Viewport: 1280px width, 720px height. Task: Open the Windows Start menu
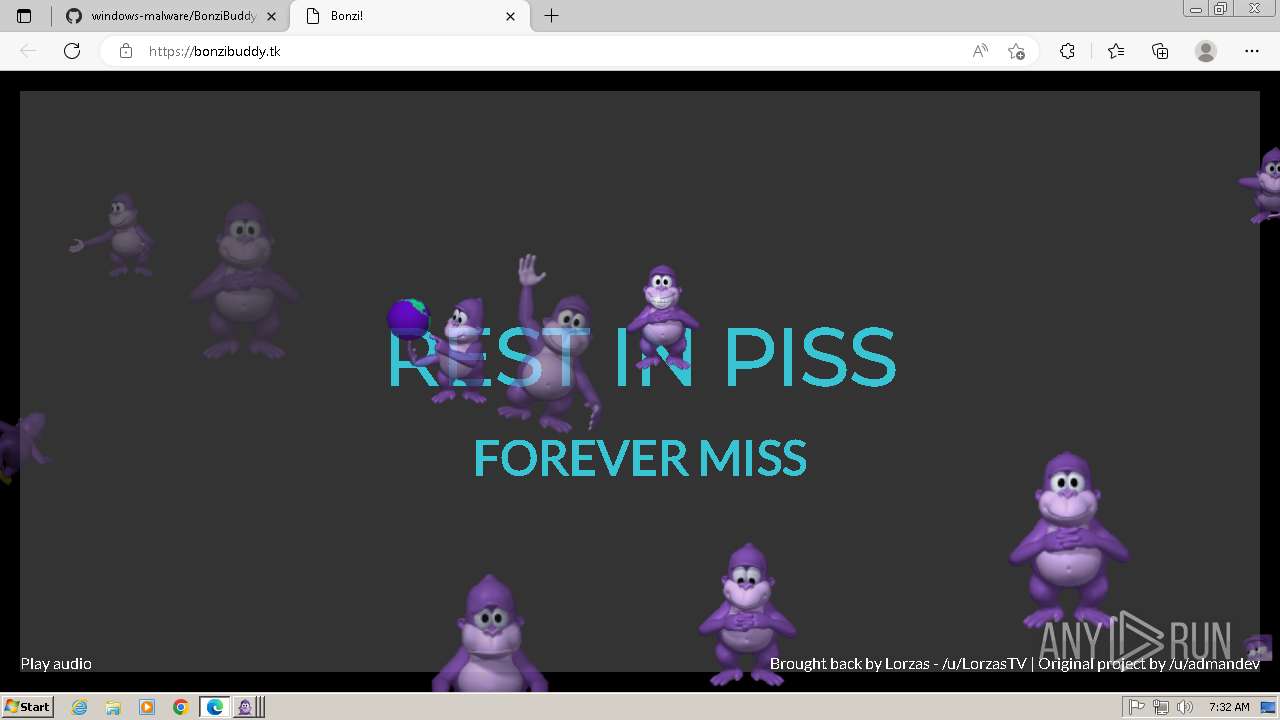(27, 707)
